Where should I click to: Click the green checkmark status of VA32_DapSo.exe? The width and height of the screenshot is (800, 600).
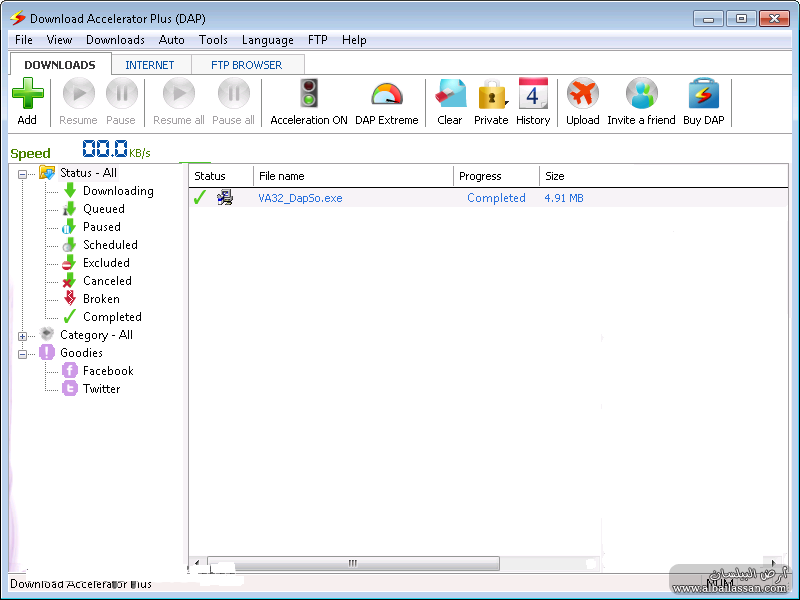(200, 197)
